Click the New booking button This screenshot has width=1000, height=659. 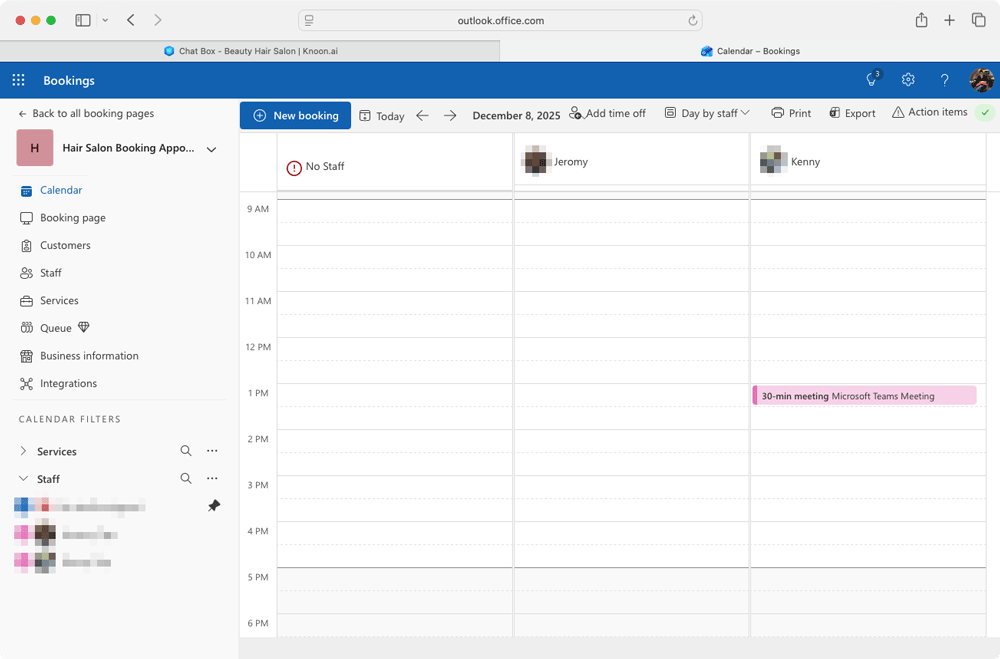295,115
